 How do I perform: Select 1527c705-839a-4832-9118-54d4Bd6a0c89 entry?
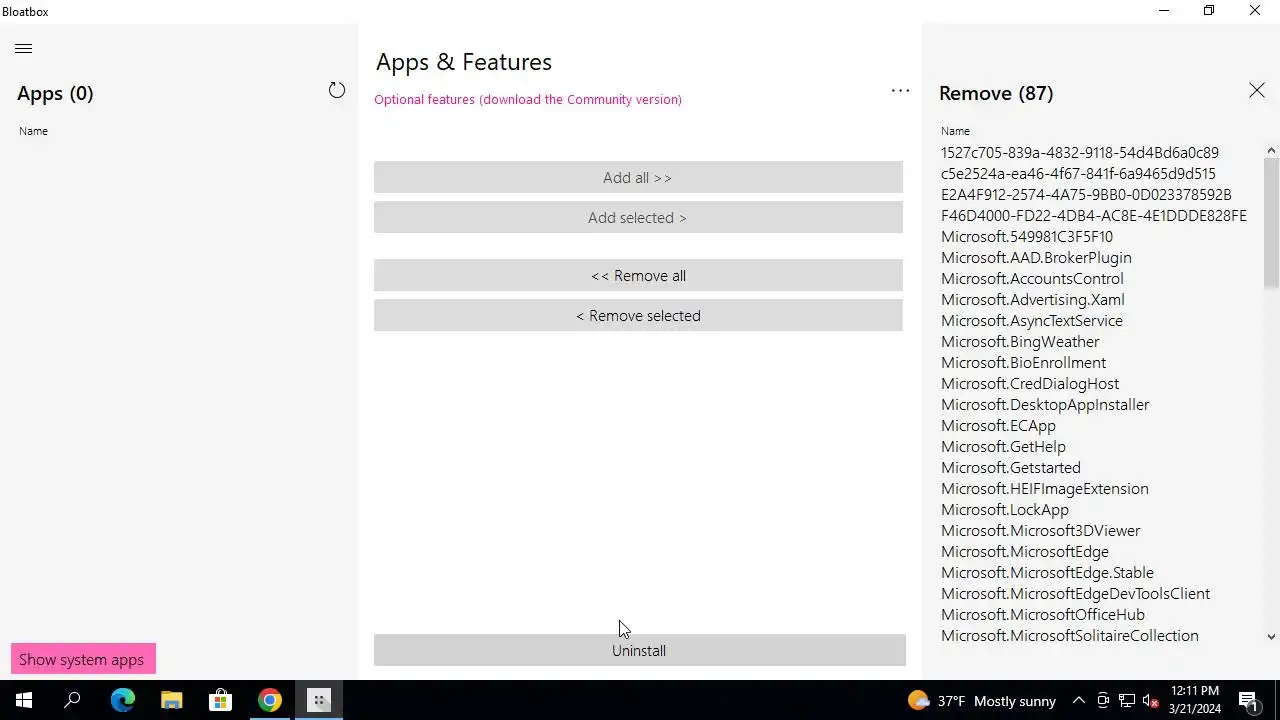(x=1079, y=153)
